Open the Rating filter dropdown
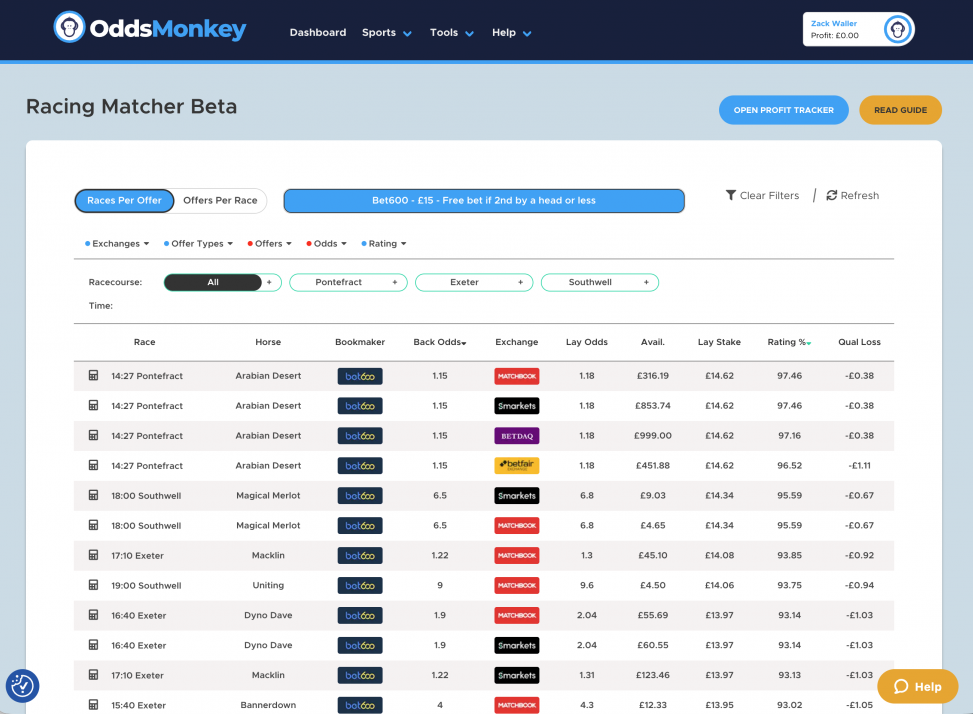Image resolution: width=973 pixels, height=714 pixels. point(383,244)
